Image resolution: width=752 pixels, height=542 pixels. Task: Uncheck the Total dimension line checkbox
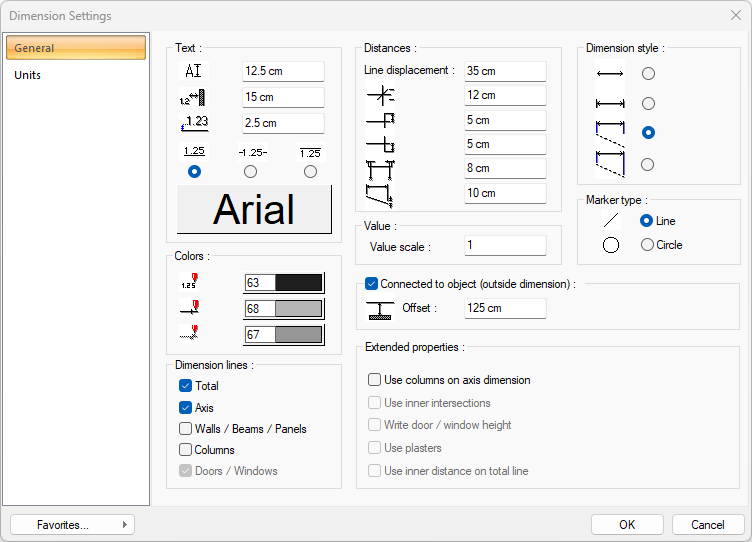point(186,386)
